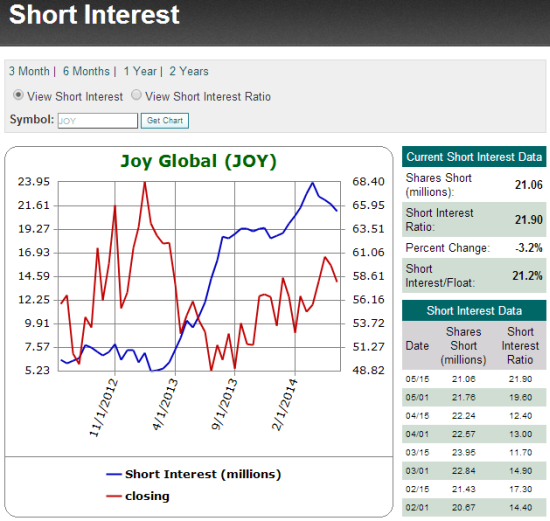Click the Joy Global (JOY) chart title

click(199, 162)
